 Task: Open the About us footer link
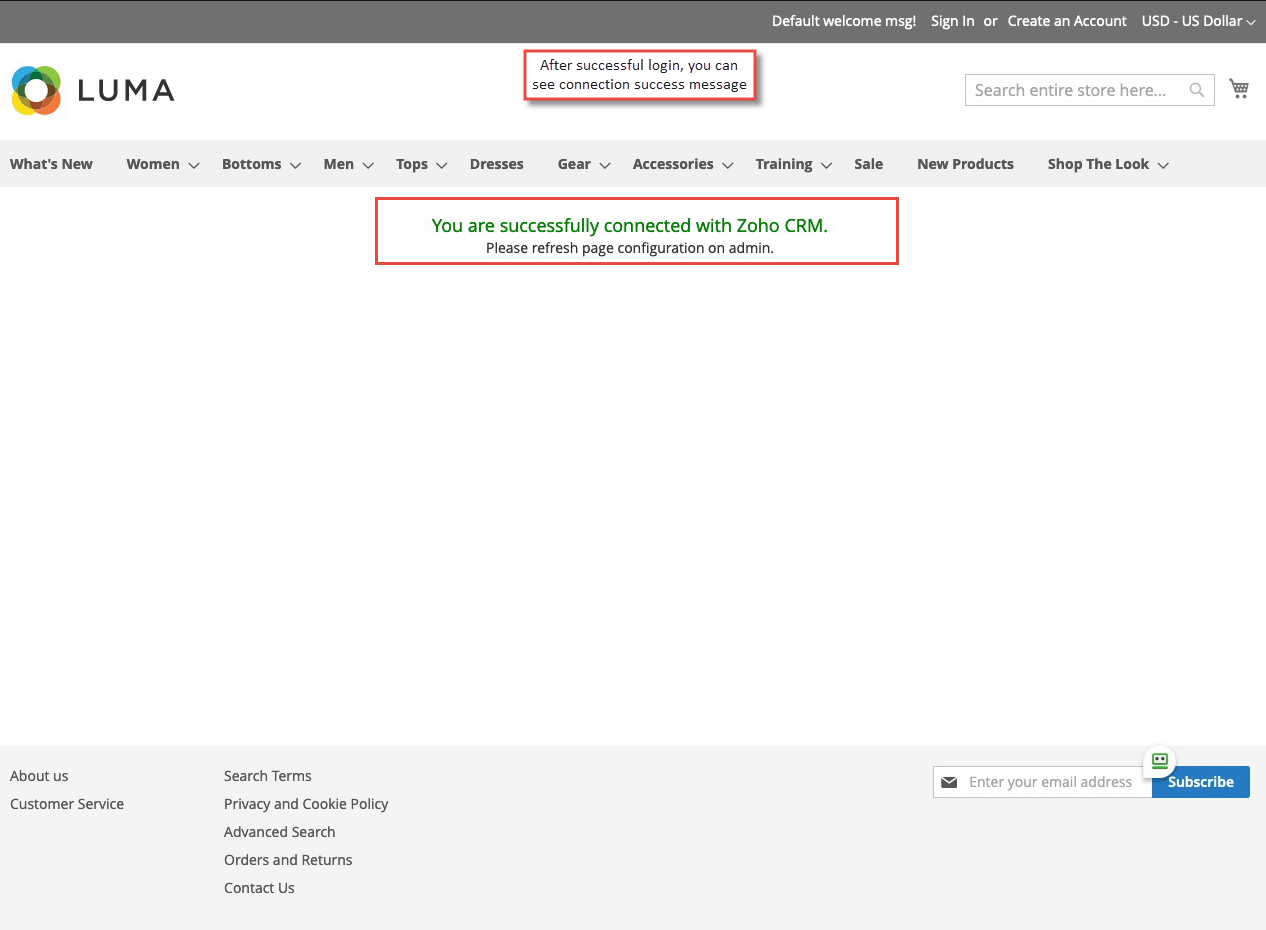(x=39, y=776)
